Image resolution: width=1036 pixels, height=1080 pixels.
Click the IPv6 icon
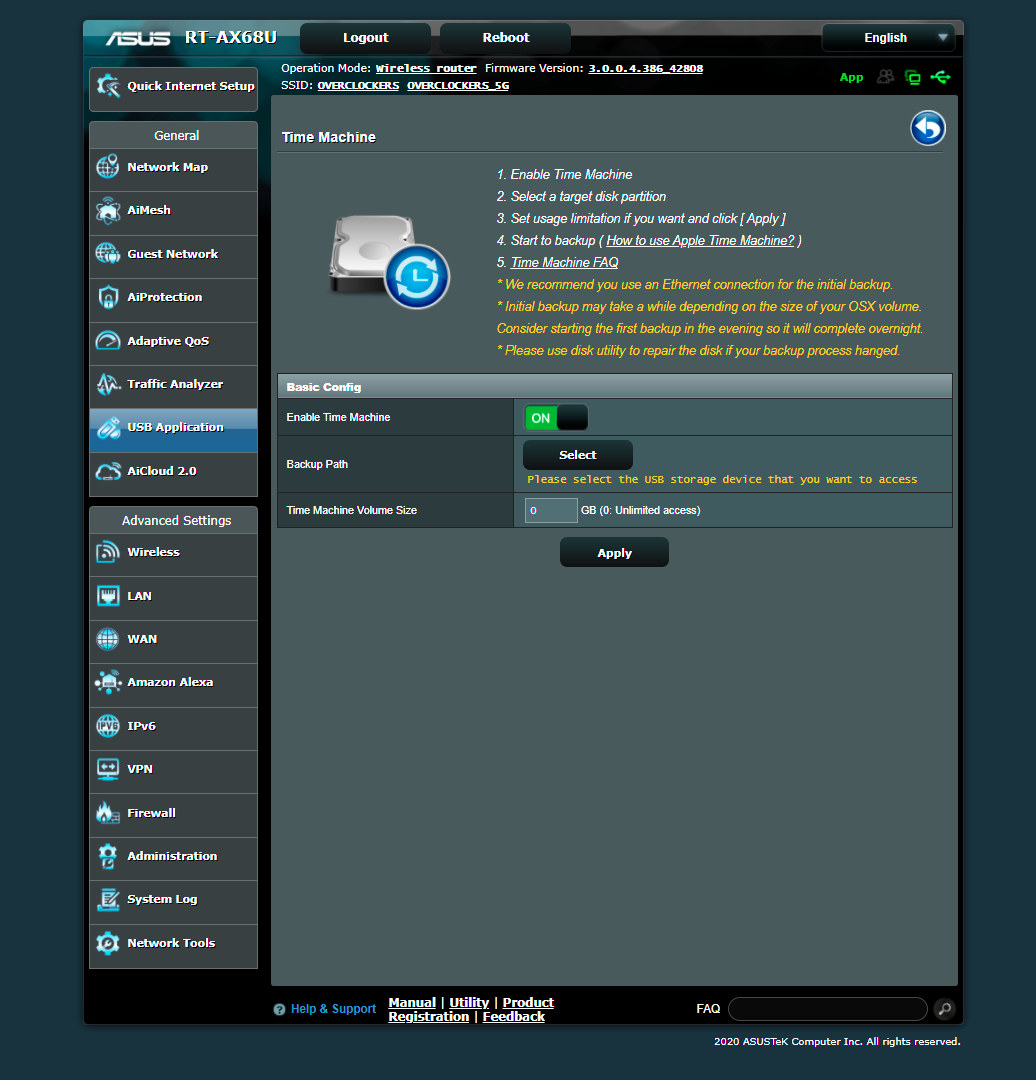pos(107,725)
